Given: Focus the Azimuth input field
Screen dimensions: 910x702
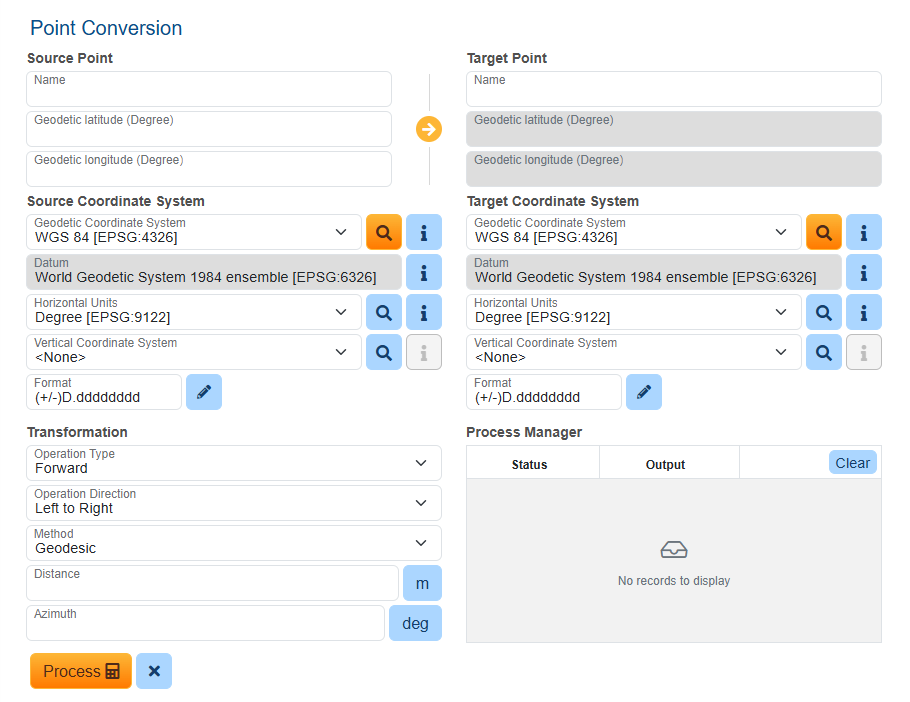Looking at the screenshot, I should coord(205,623).
